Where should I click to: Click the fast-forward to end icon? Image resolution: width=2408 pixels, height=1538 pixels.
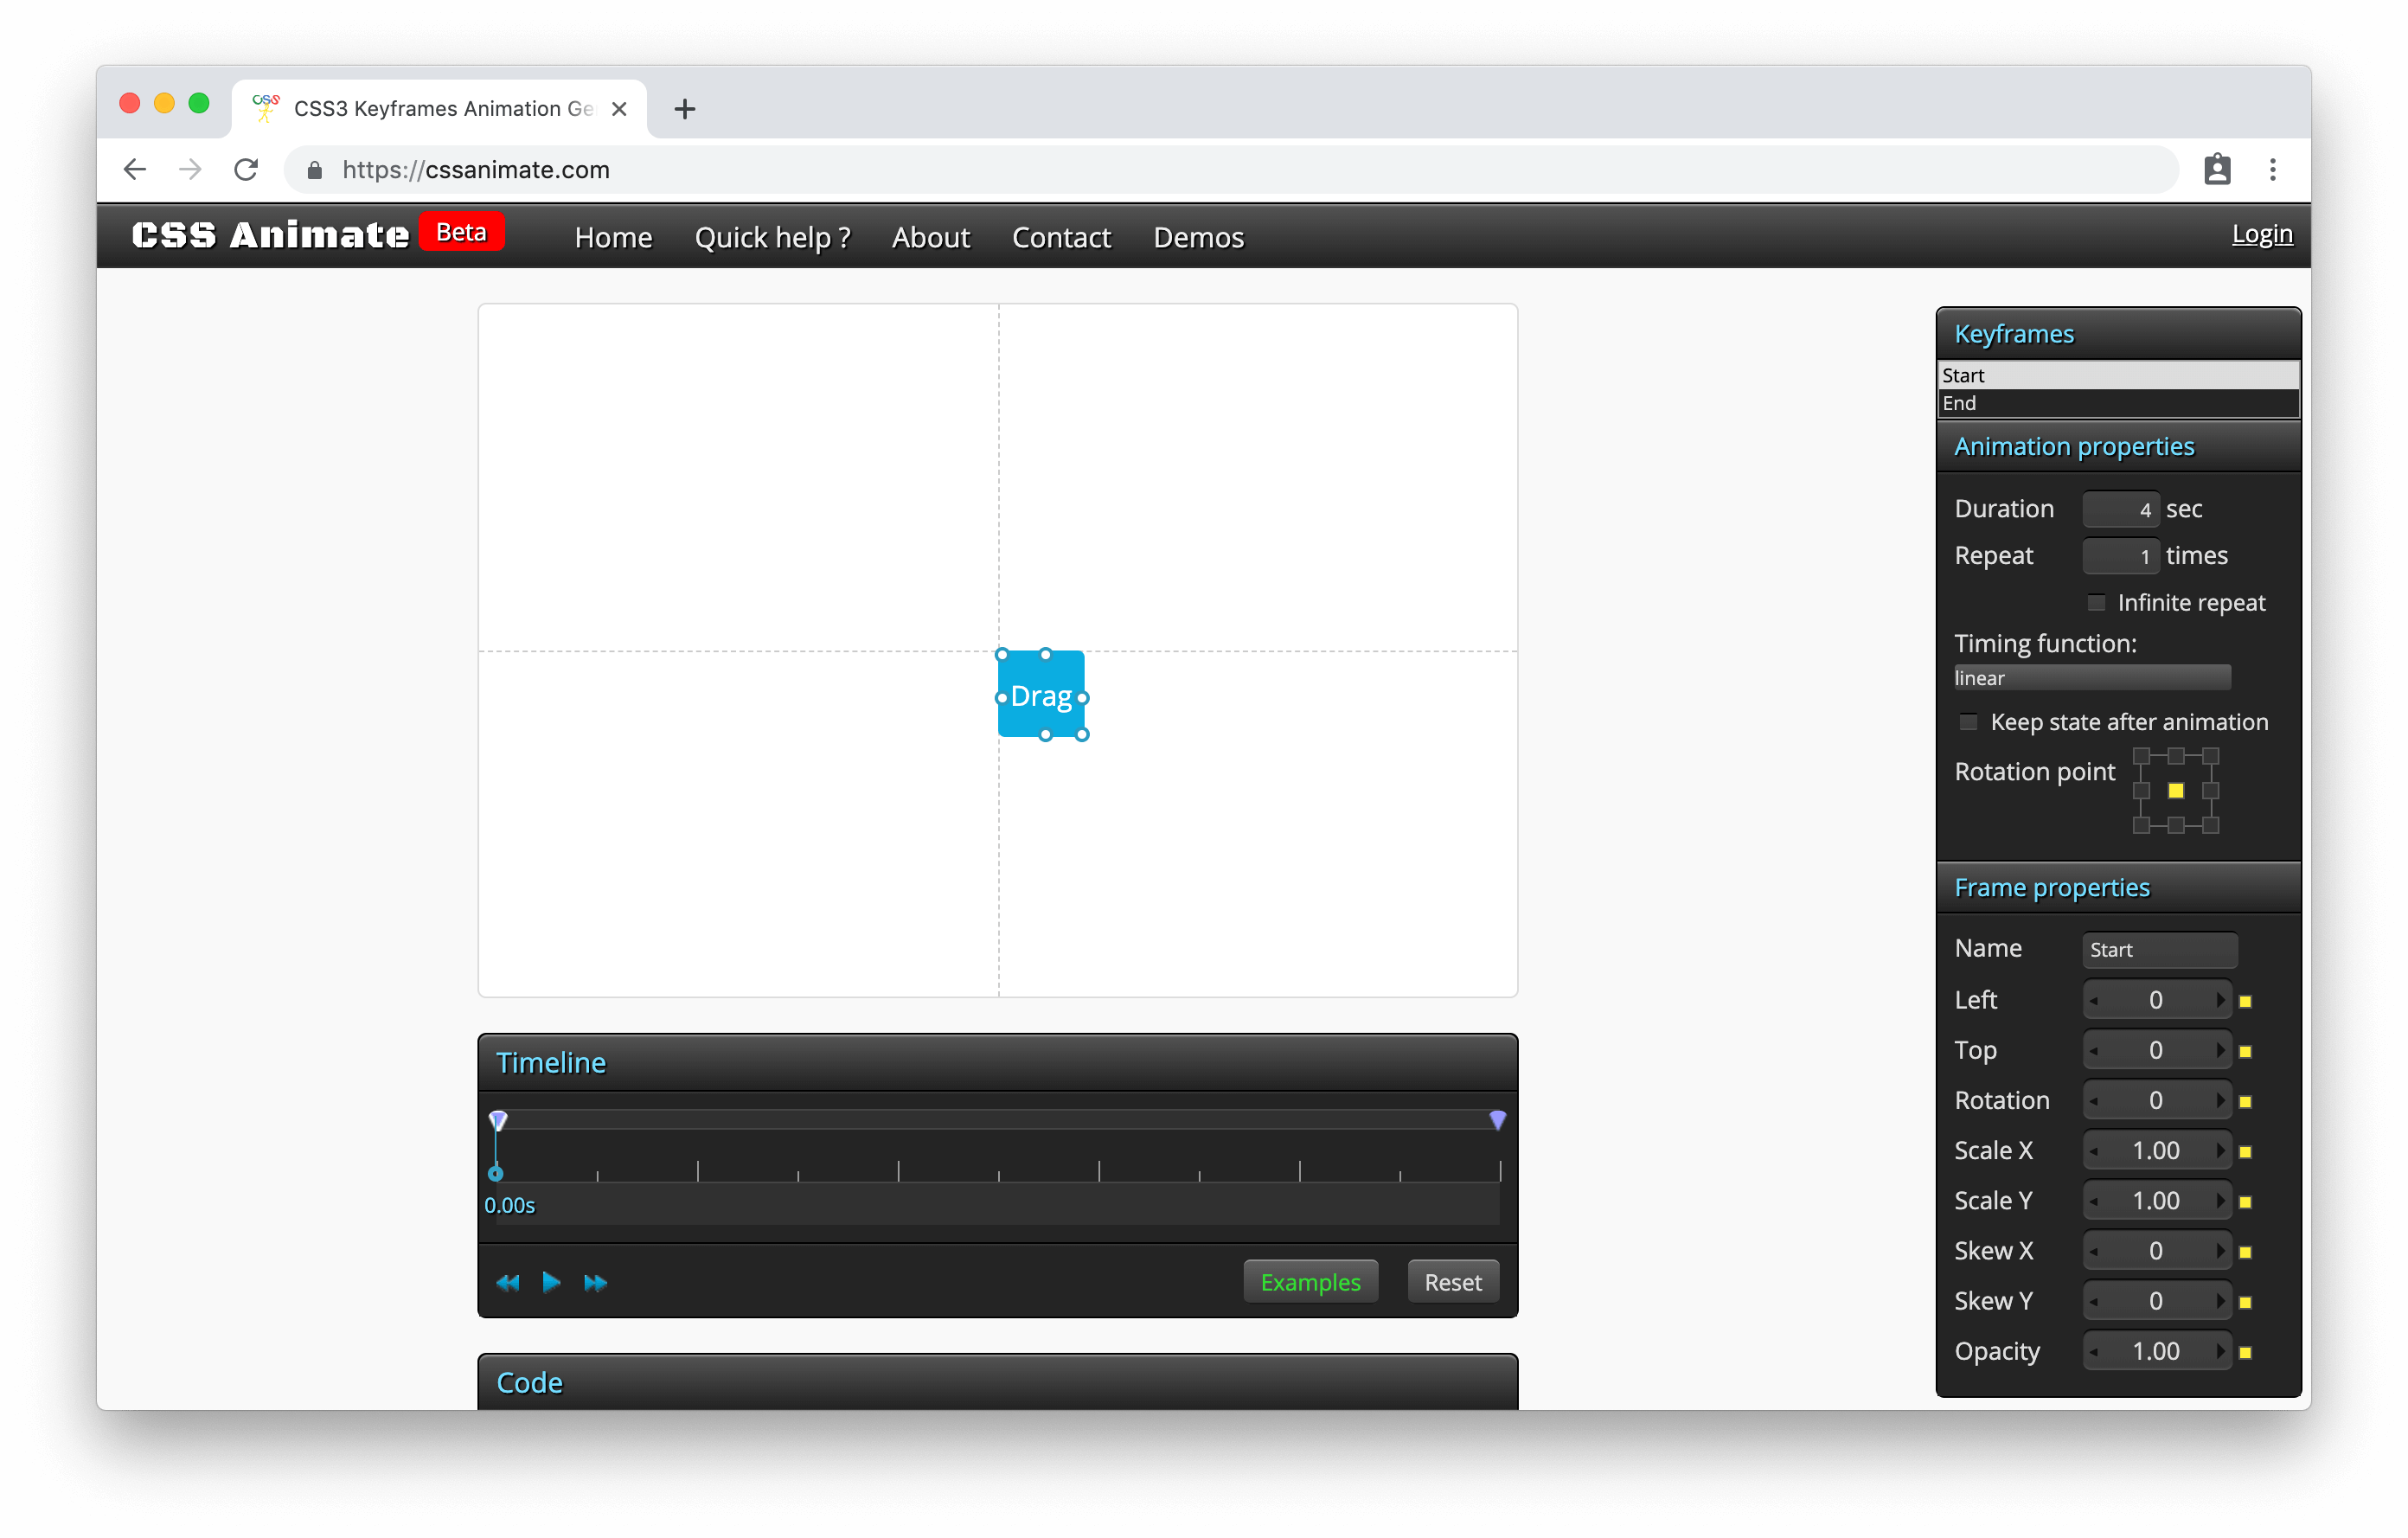[595, 1283]
